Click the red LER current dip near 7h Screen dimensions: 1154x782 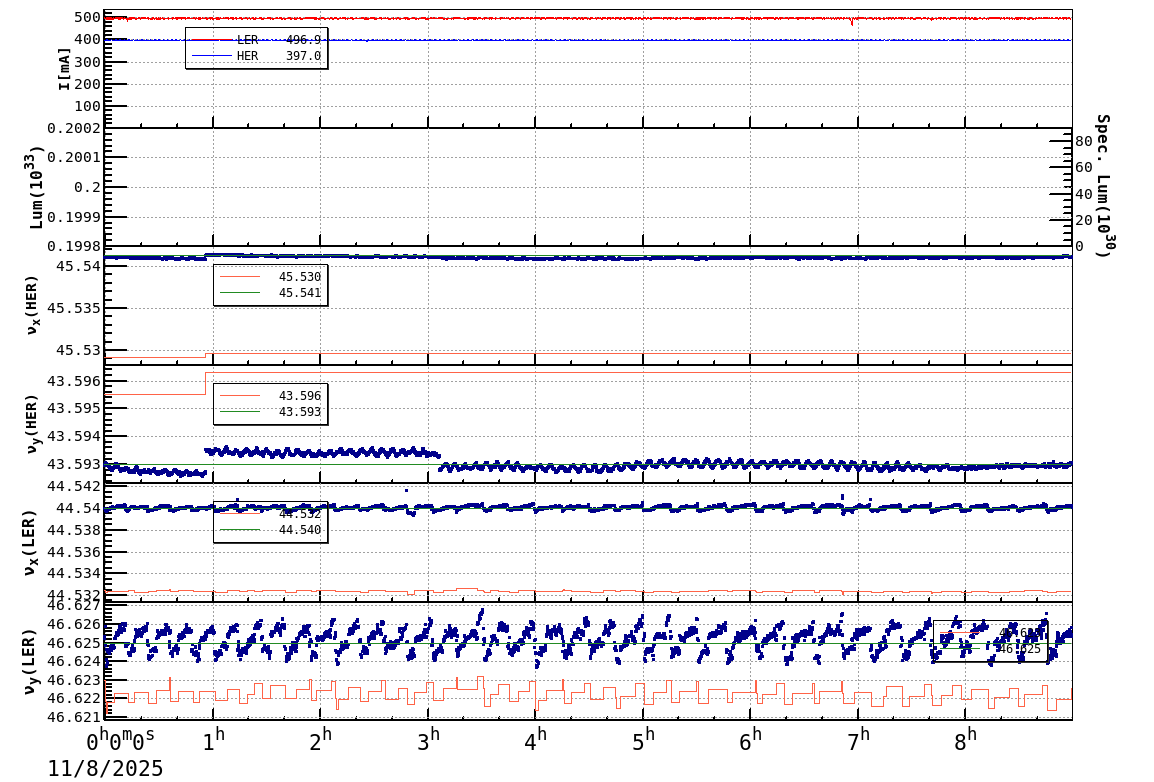852,22
